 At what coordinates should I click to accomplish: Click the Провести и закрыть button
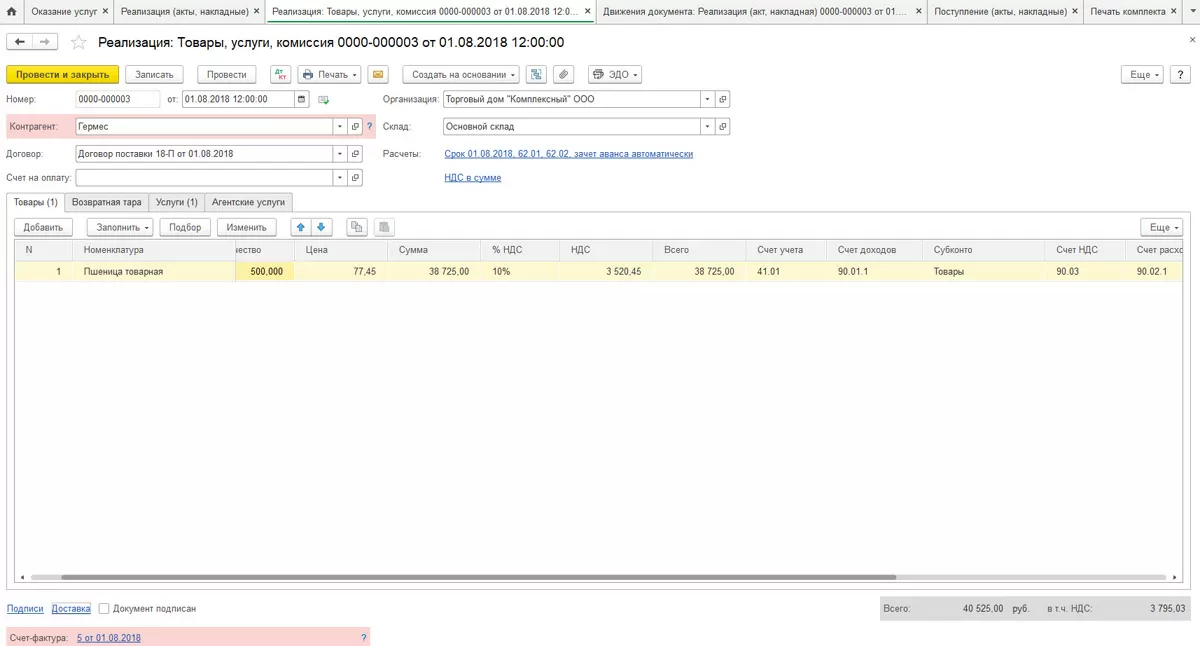[63, 75]
